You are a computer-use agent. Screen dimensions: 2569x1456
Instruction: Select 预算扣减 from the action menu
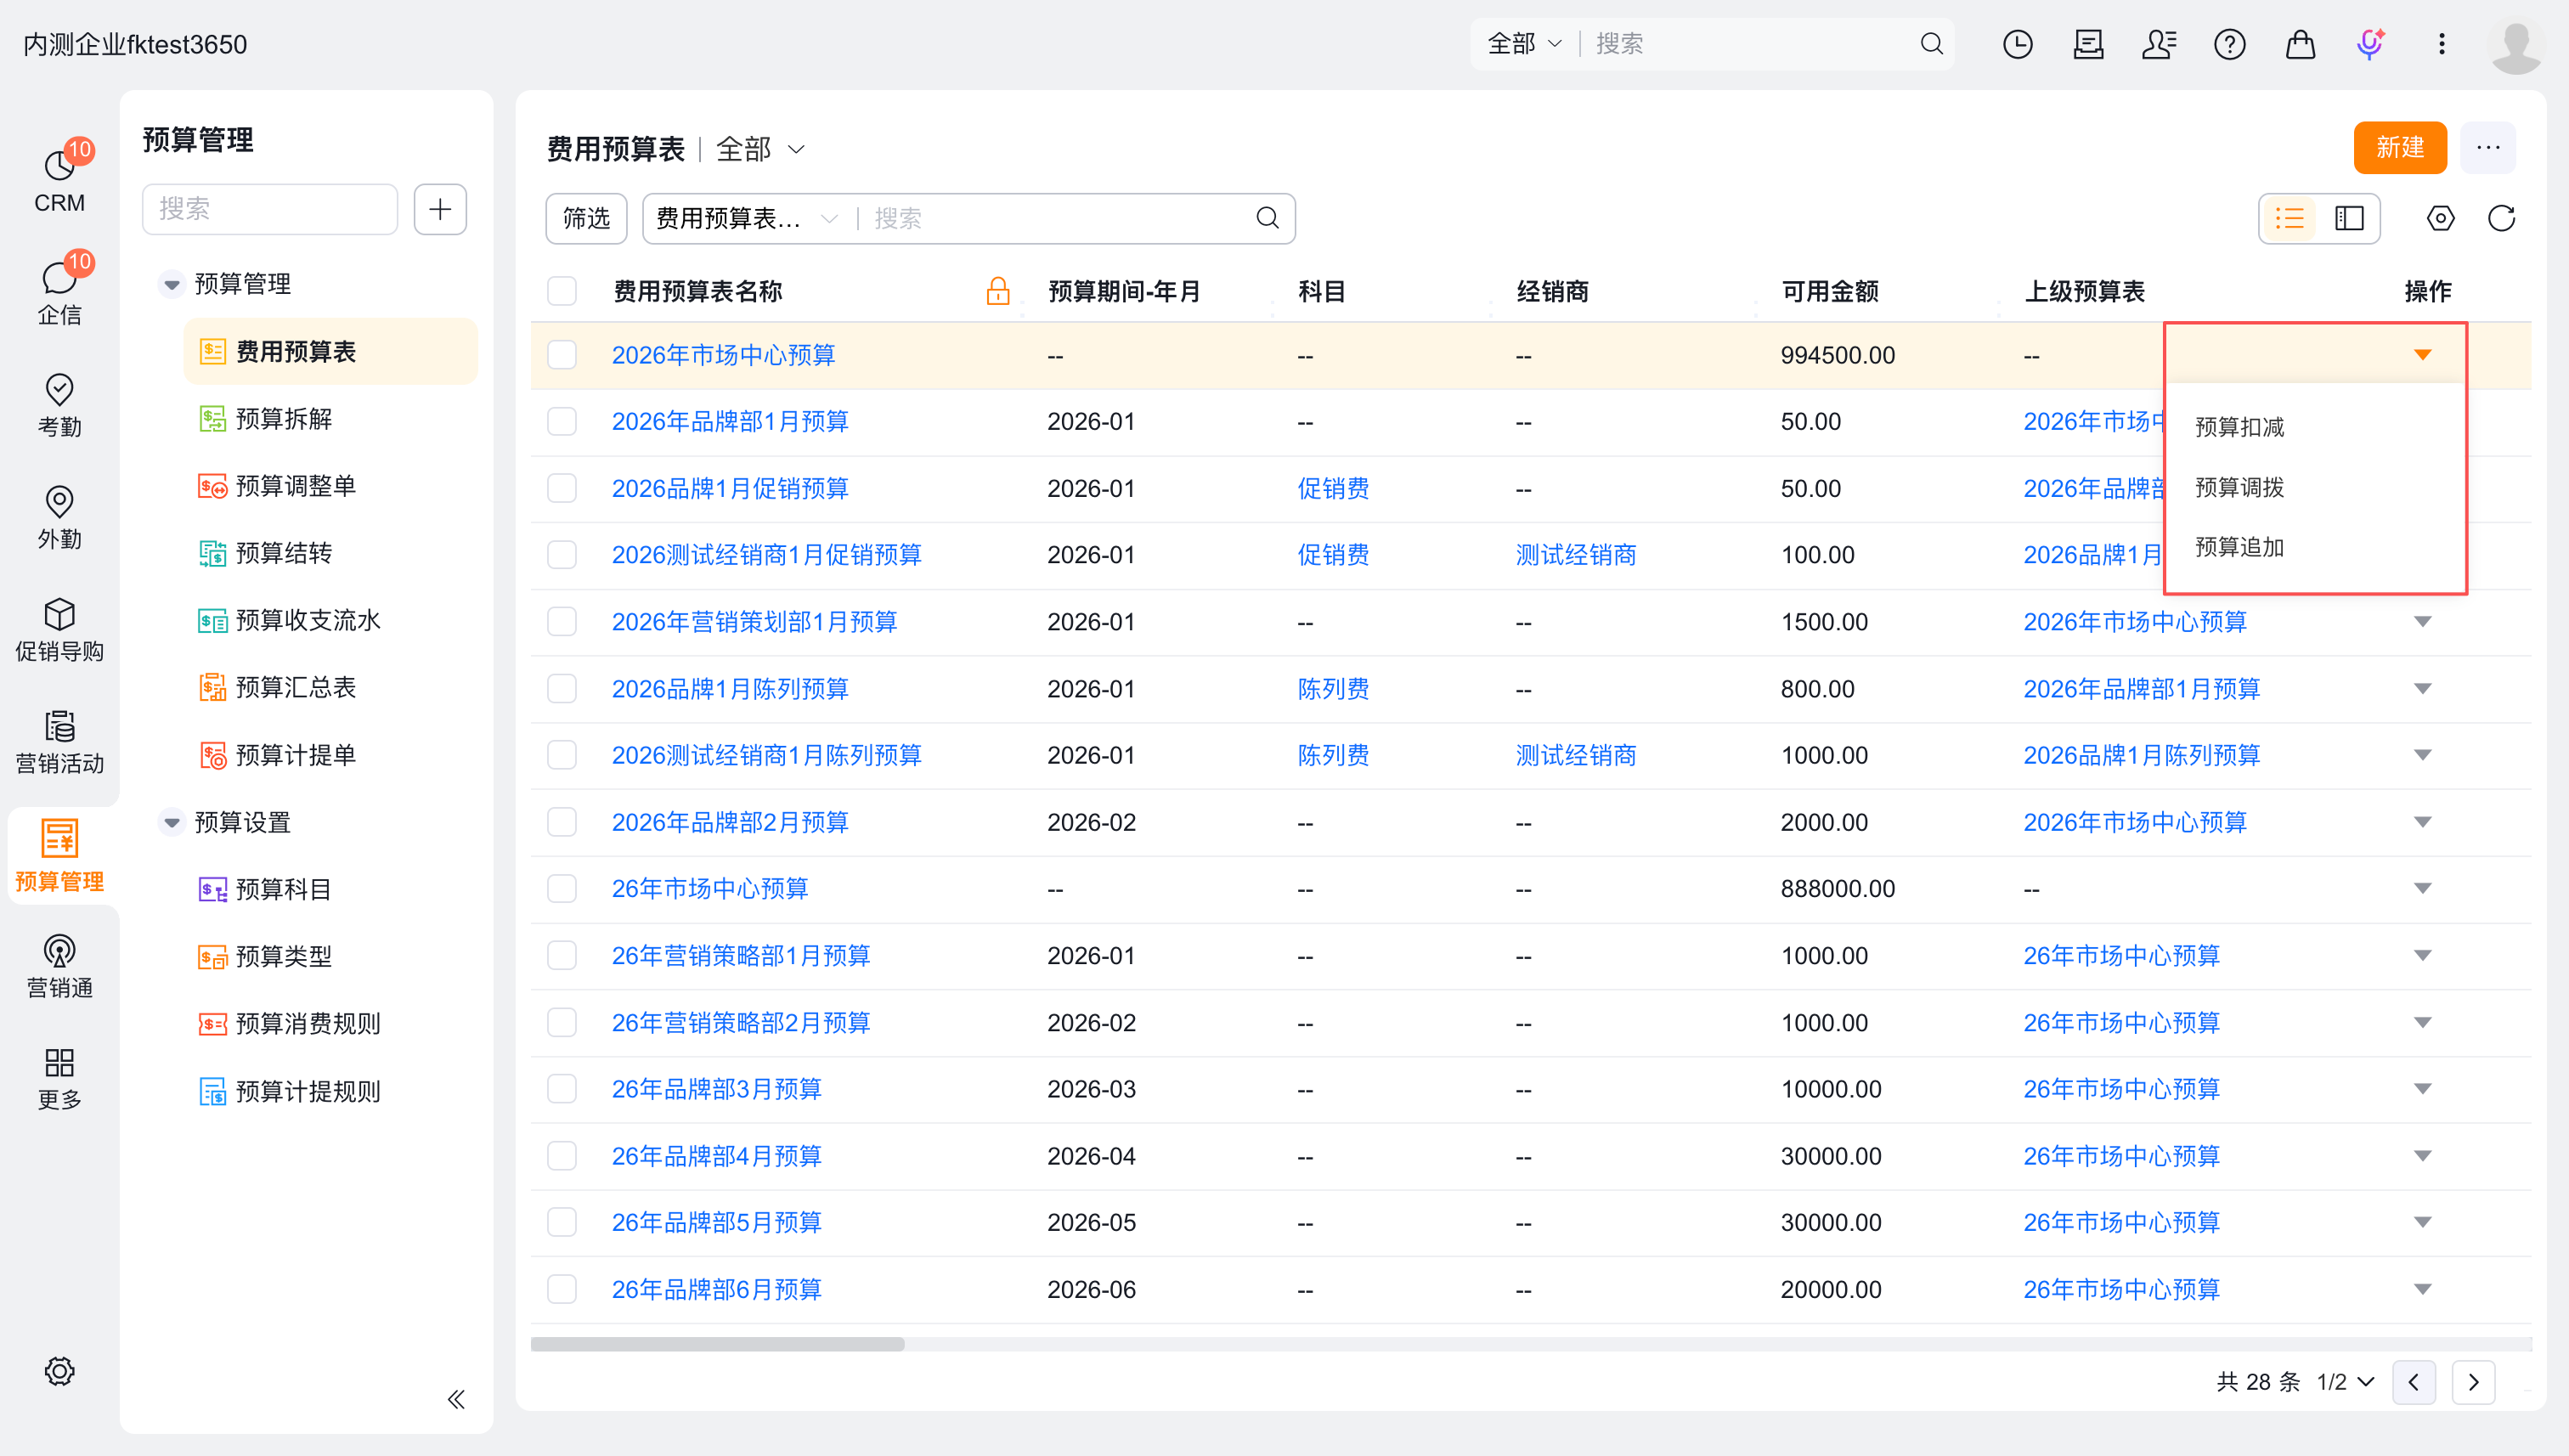pos(2239,427)
